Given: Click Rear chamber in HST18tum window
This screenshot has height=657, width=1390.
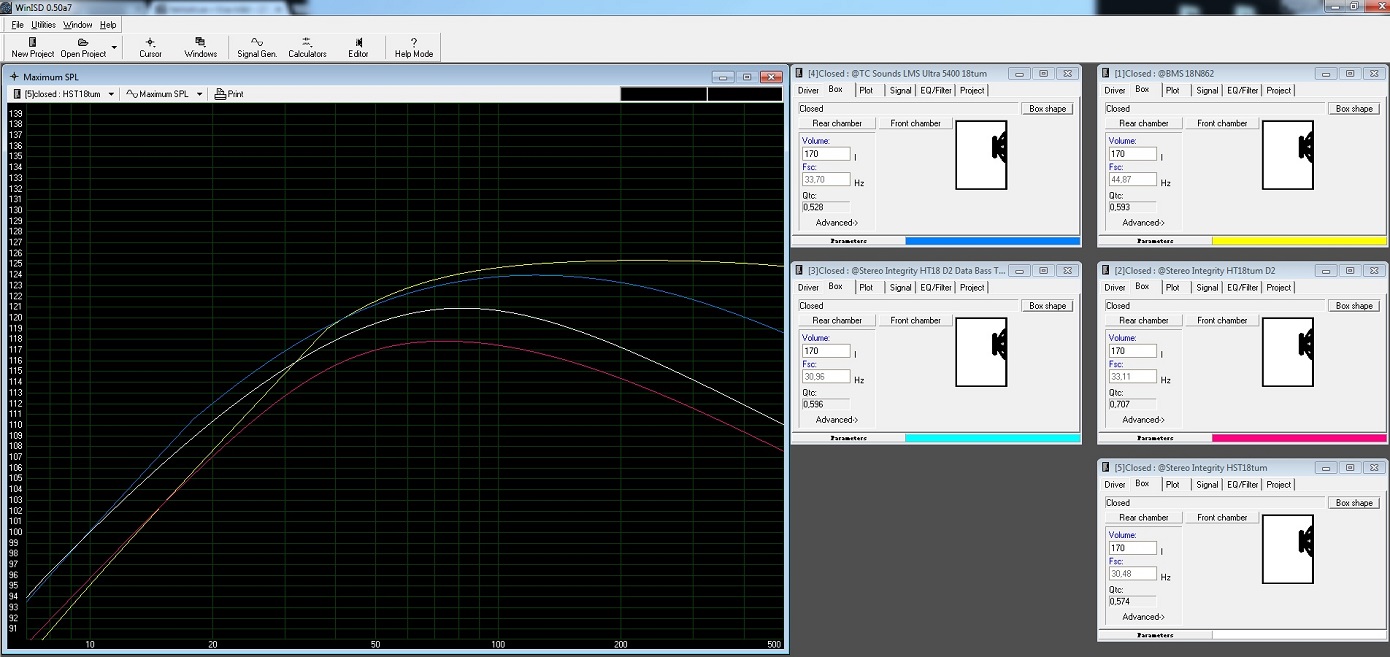Looking at the screenshot, I should tap(1144, 518).
